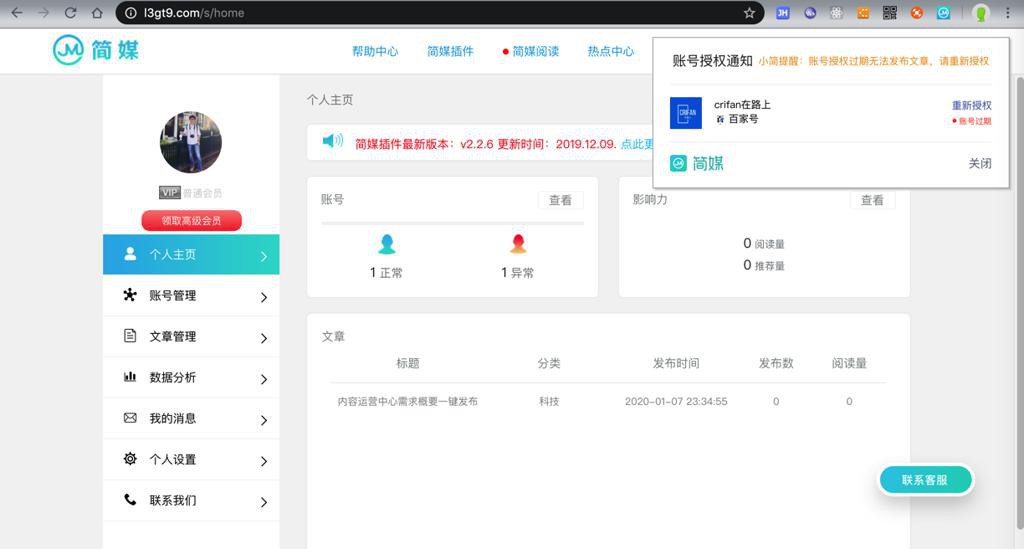Viewport: 1024px width, 549px height.
Task: Expand 我的消息 chevron arrow
Action: click(x=264, y=420)
